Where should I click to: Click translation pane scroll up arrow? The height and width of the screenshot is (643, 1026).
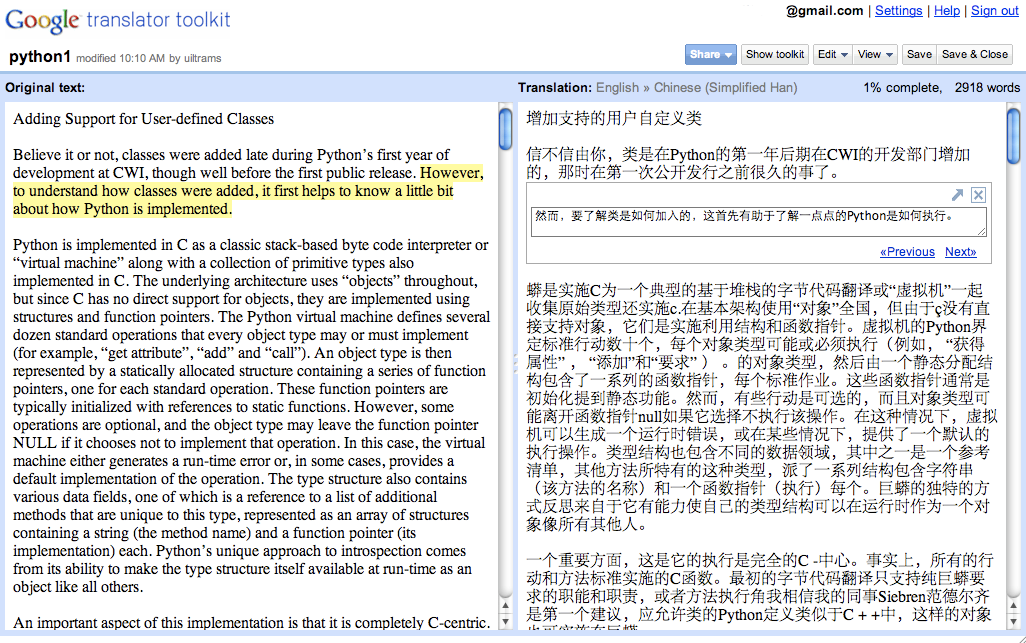coord(1014,606)
